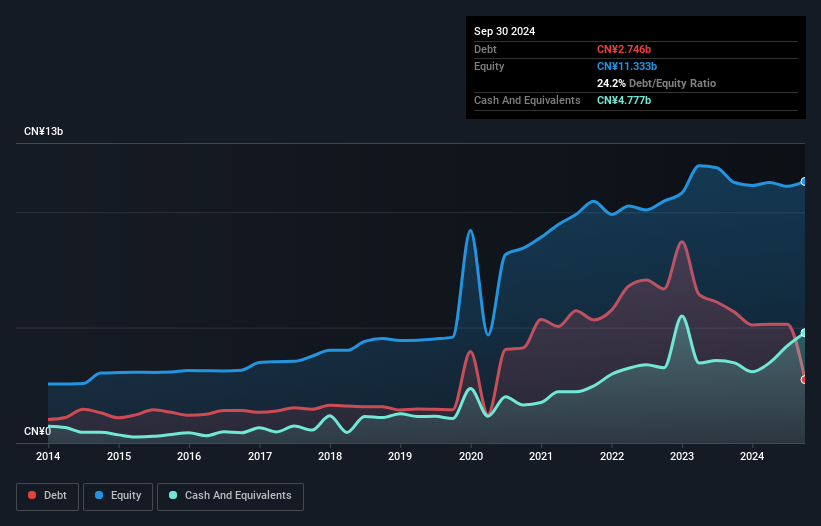Viewport: 821px width, 526px height.
Task: Click the 2016 x-axis label
Action: (189, 456)
